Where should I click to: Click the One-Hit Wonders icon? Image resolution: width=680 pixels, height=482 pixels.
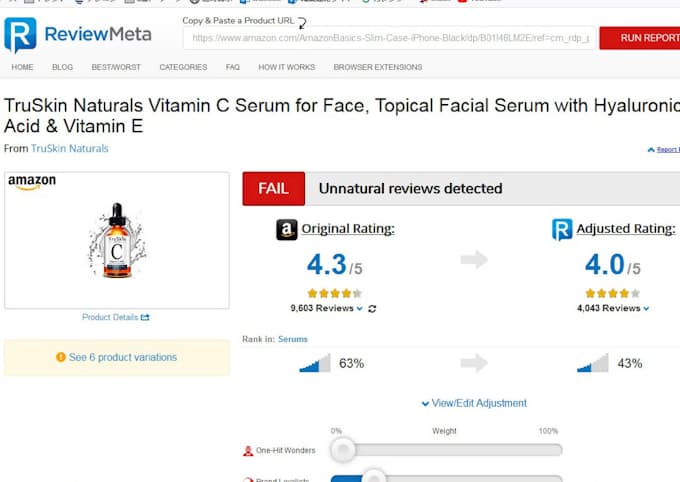pos(248,451)
